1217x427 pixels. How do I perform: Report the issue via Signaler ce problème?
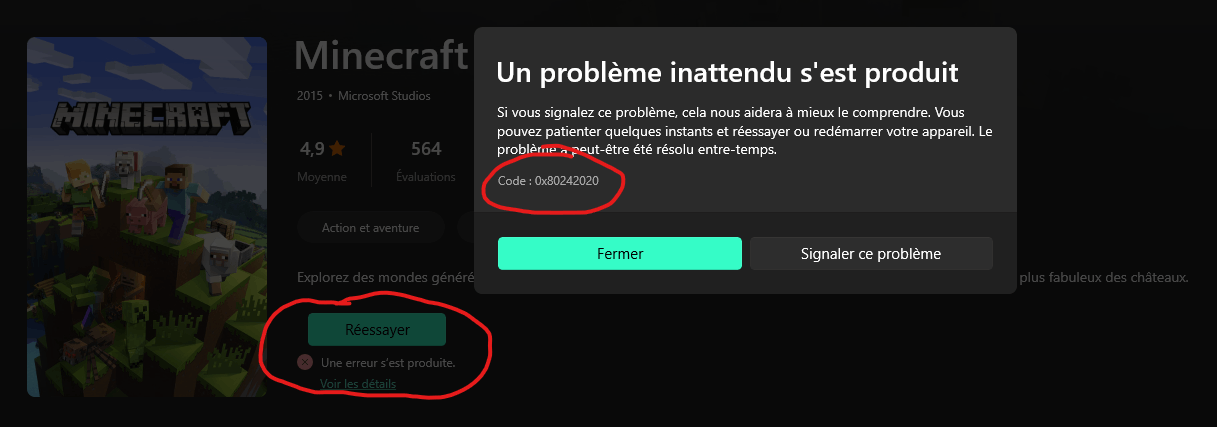[x=871, y=253]
